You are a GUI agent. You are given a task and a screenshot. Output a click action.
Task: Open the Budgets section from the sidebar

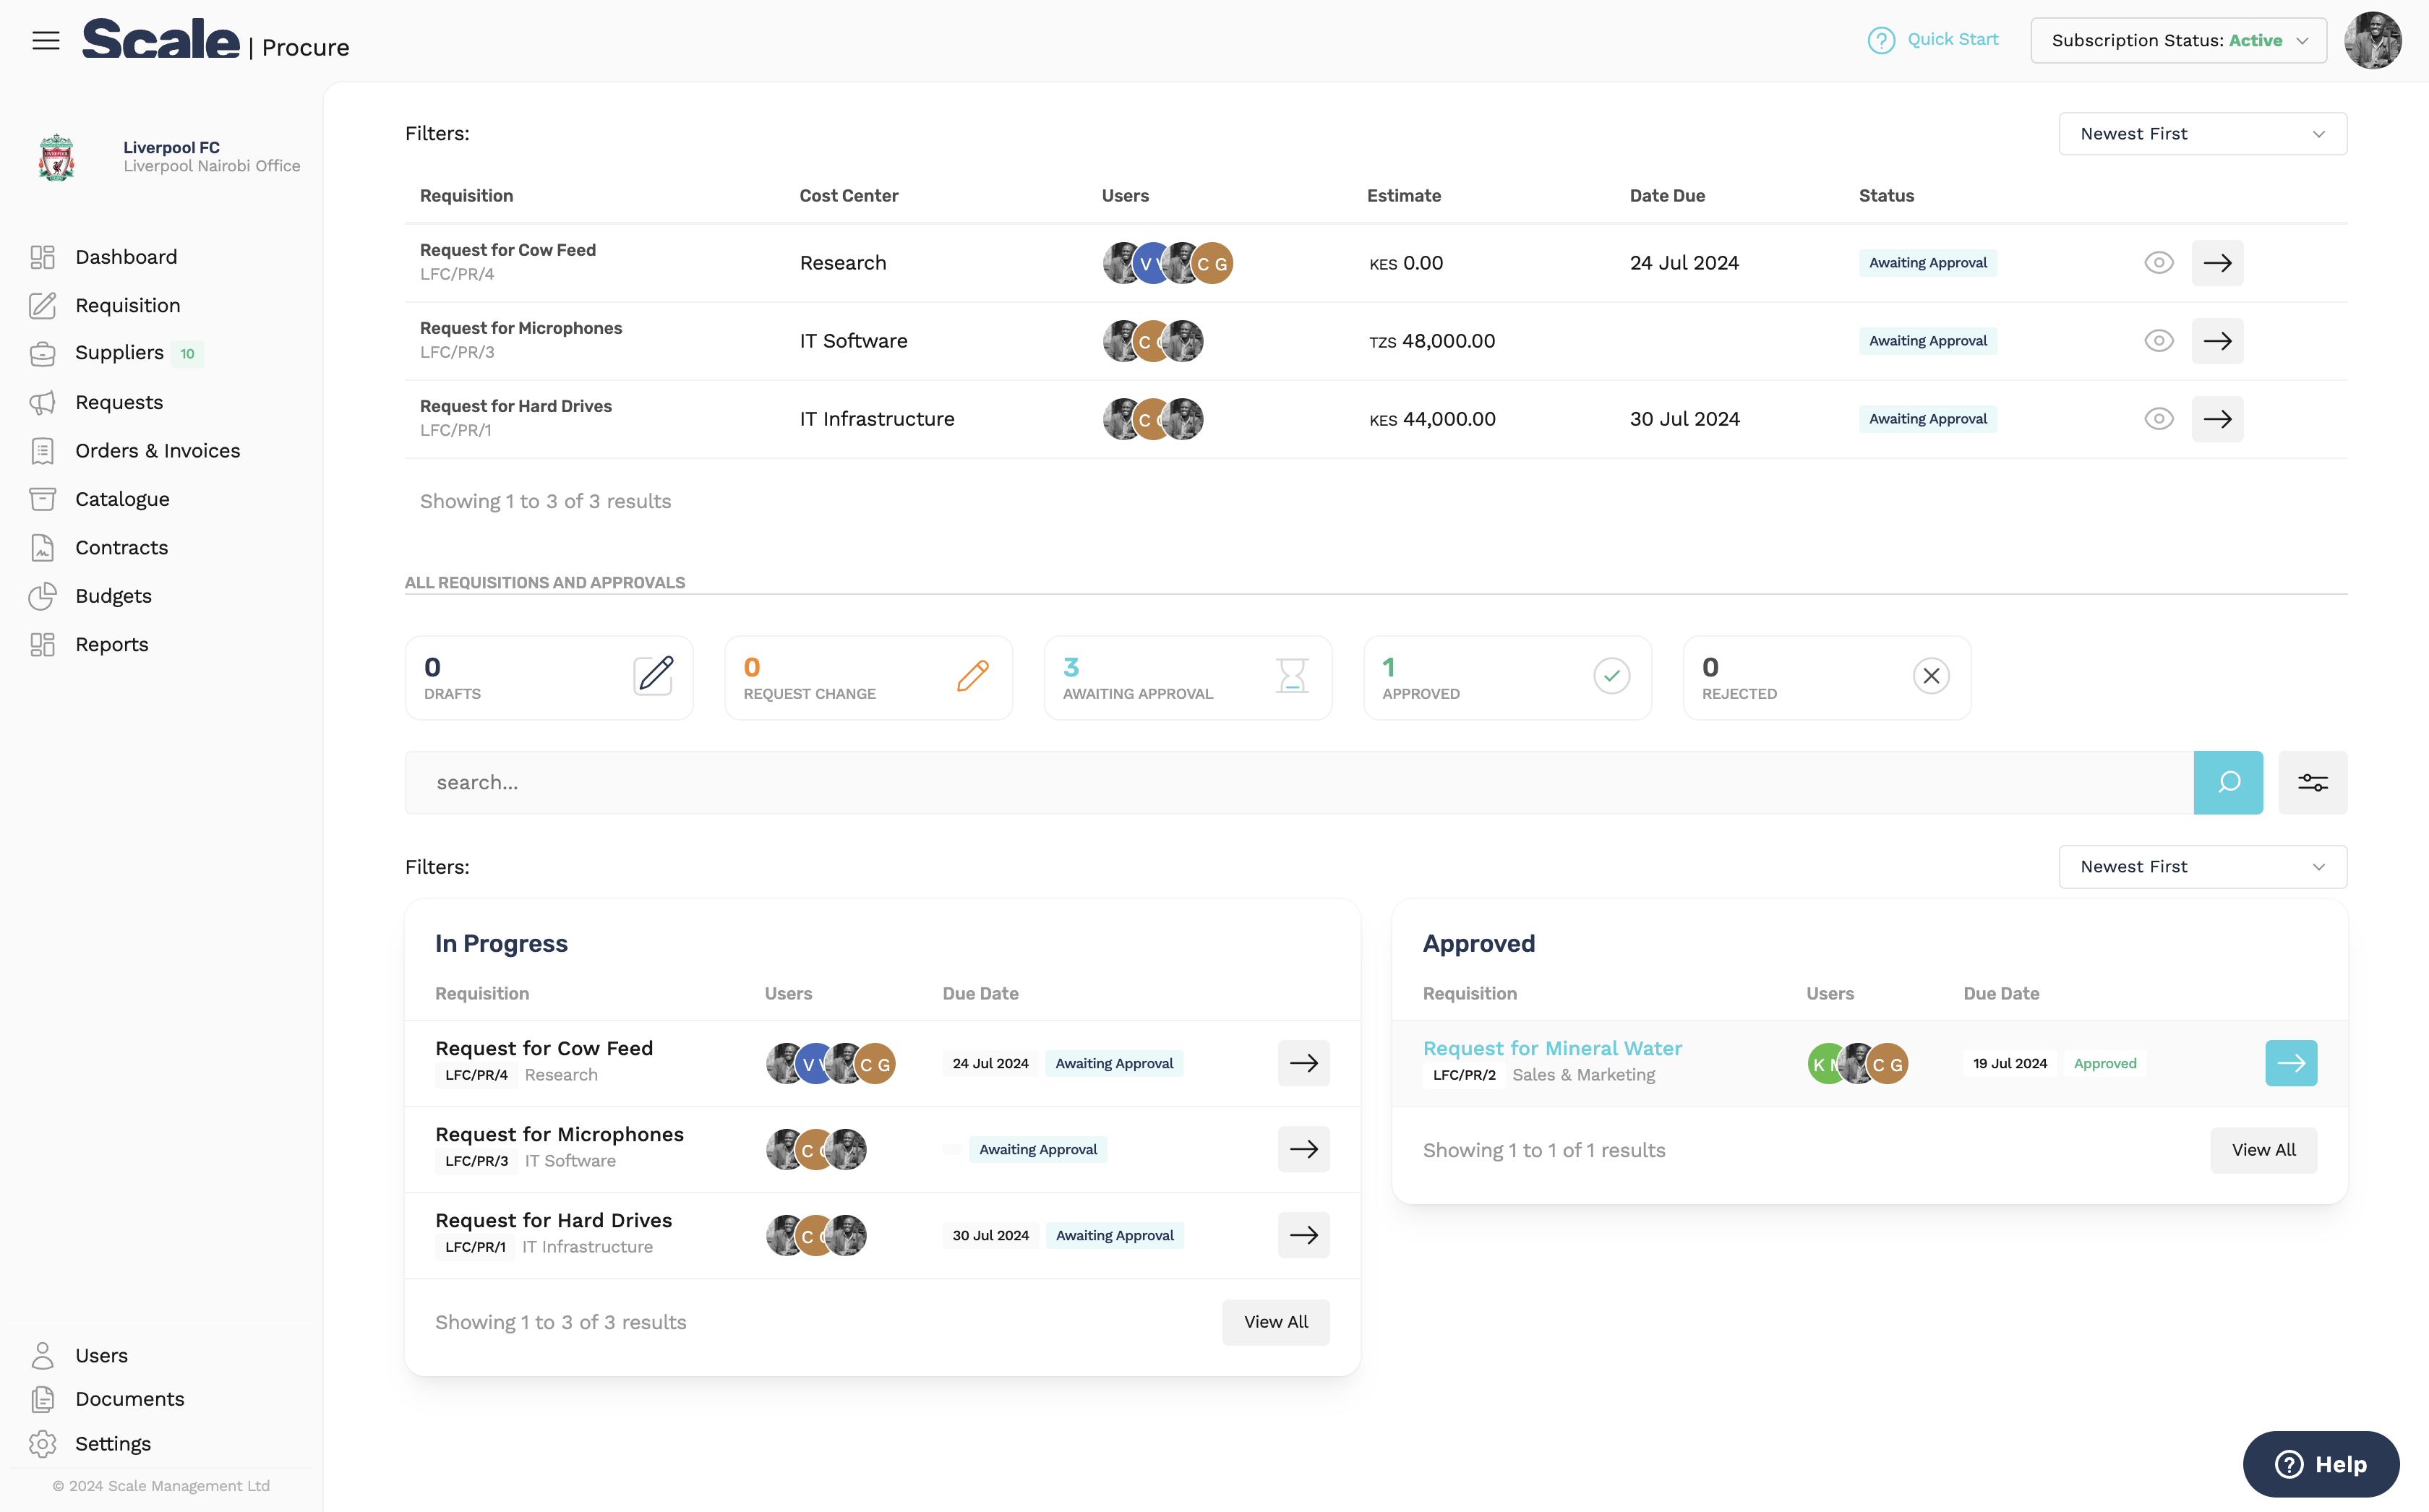click(x=115, y=595)
